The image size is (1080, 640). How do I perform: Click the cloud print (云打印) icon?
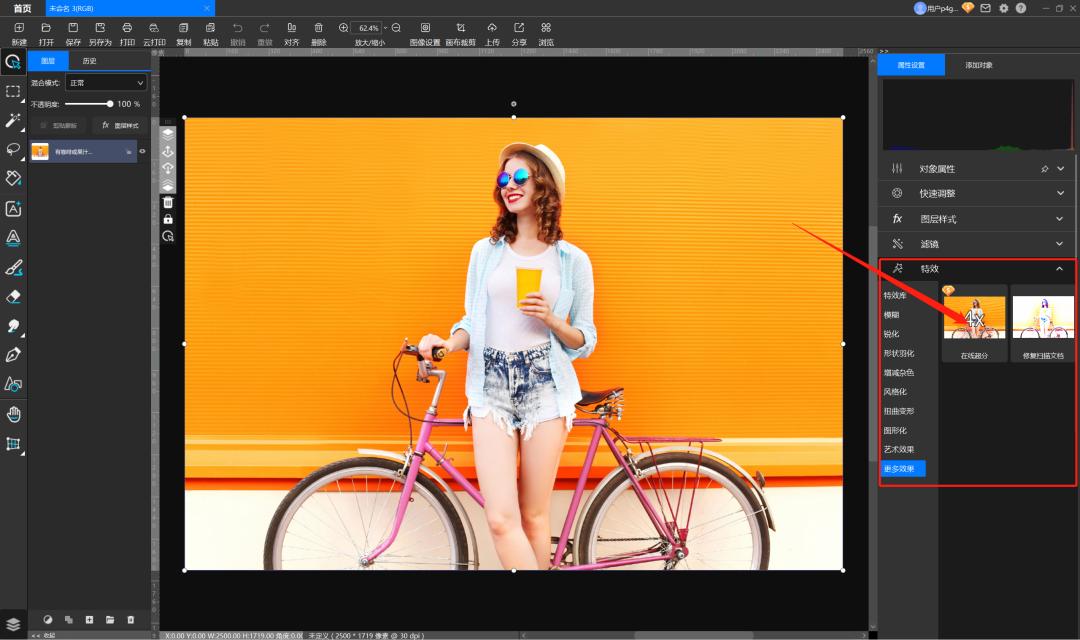coord(154,28)
